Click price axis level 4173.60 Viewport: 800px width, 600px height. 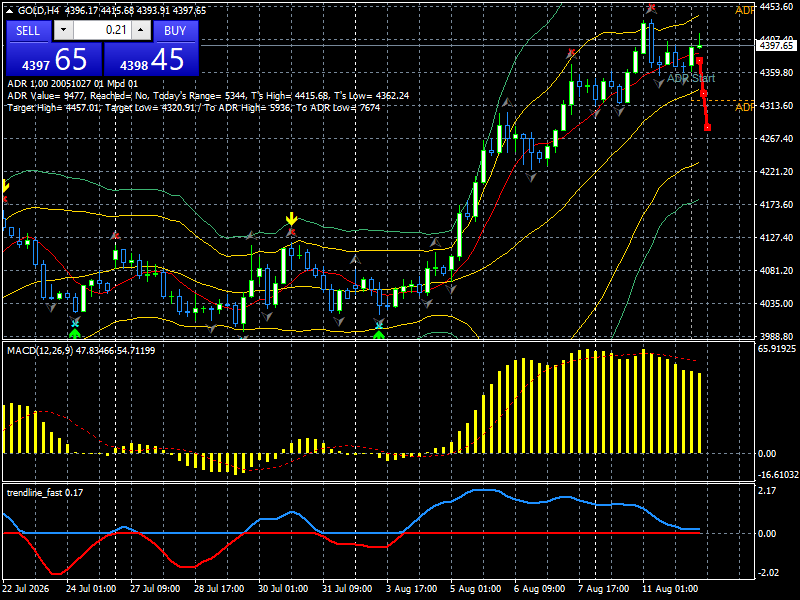(x=776, y=205)
